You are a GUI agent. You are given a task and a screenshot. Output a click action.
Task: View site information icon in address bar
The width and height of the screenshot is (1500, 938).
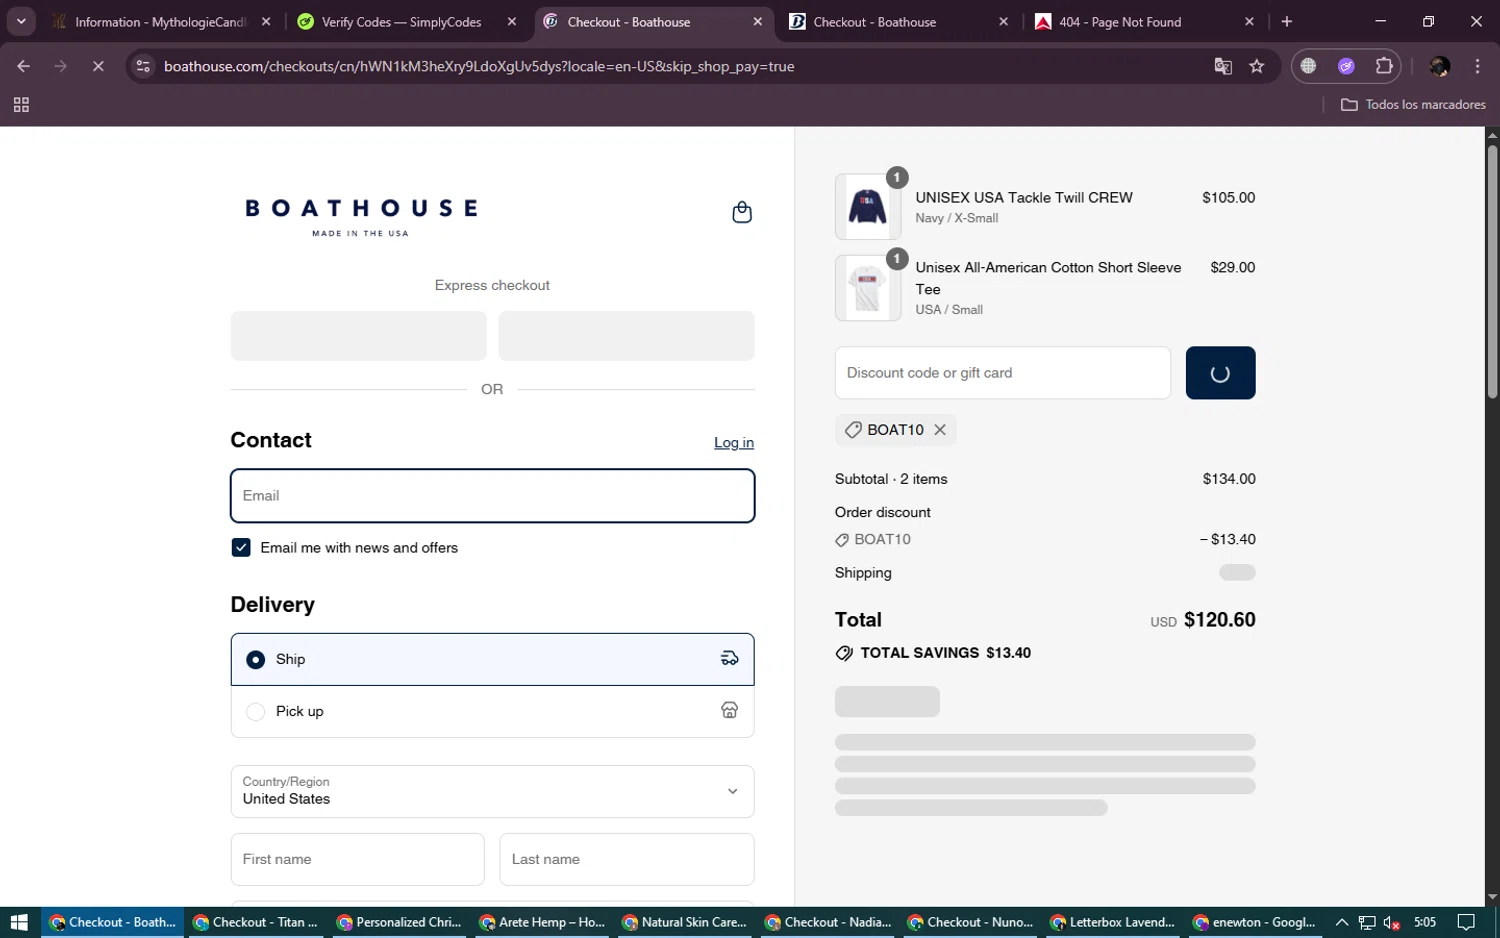tap(143, 66)
